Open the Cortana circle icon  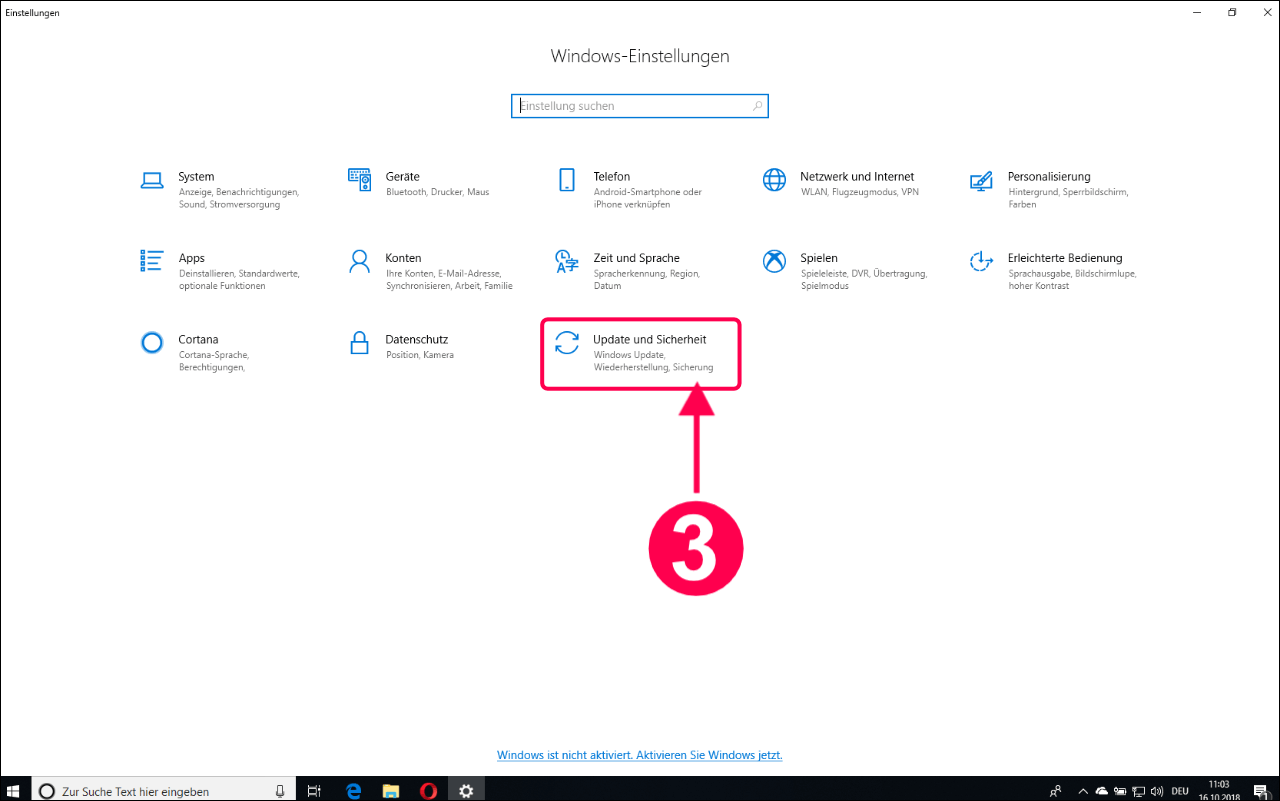coord(152,343)
